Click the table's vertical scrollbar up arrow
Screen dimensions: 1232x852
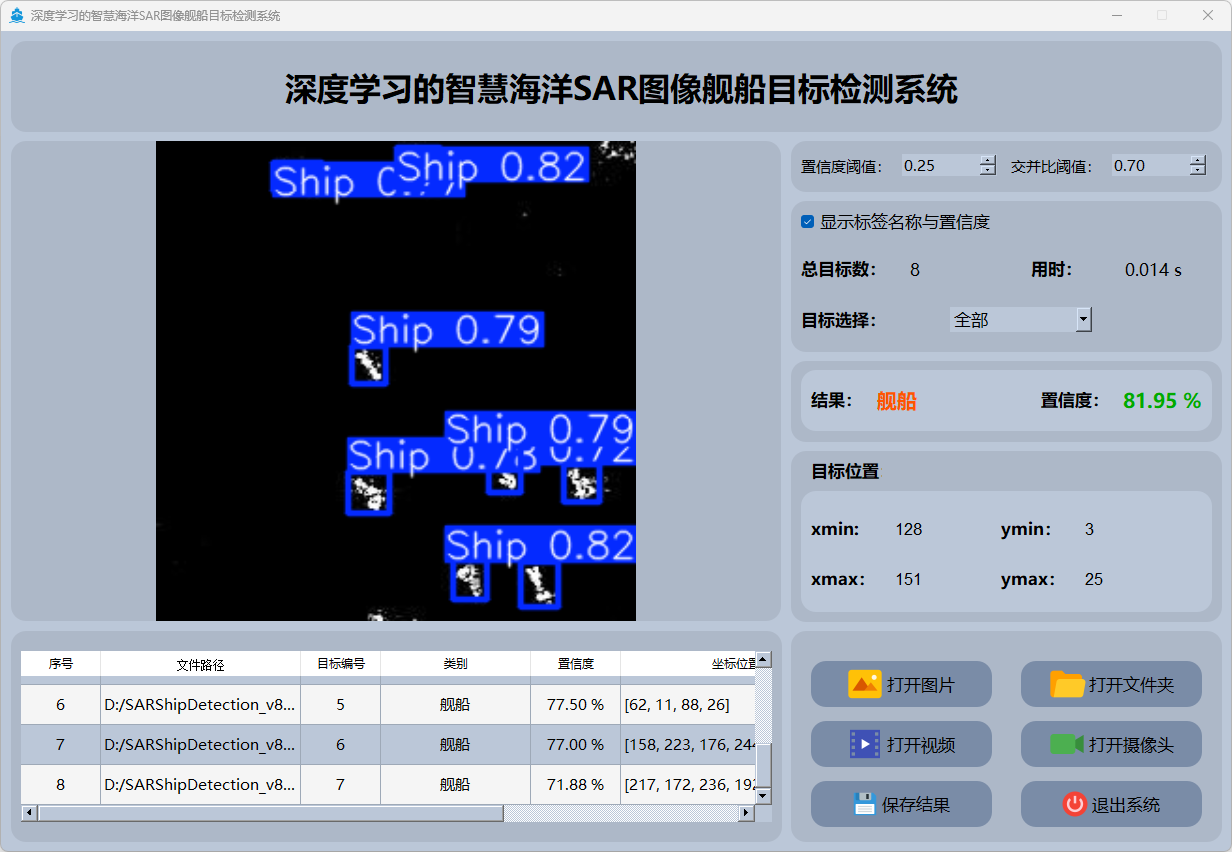coord(763,660)
